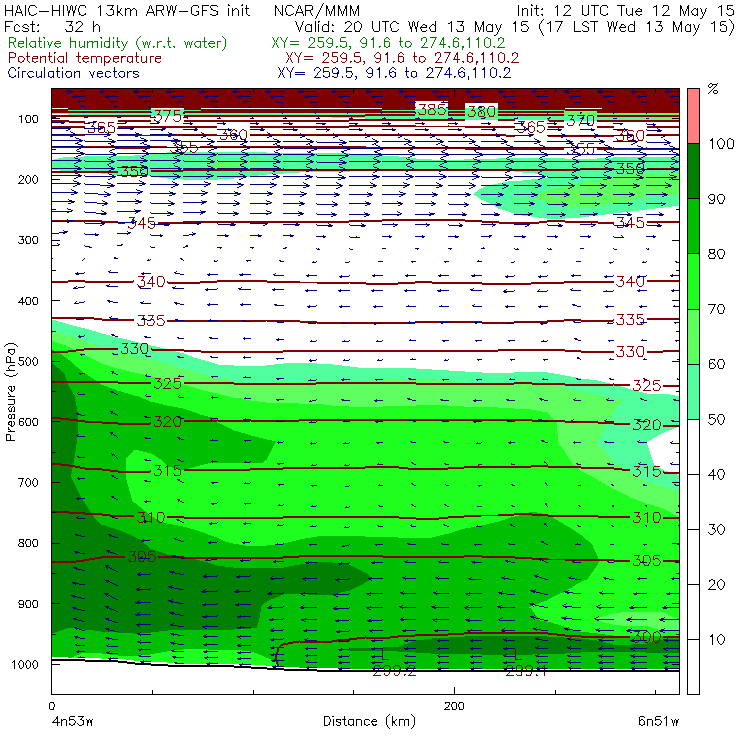Click the 385 contour label
This screenshot has height=740, width=740.
tap(432, 109)
